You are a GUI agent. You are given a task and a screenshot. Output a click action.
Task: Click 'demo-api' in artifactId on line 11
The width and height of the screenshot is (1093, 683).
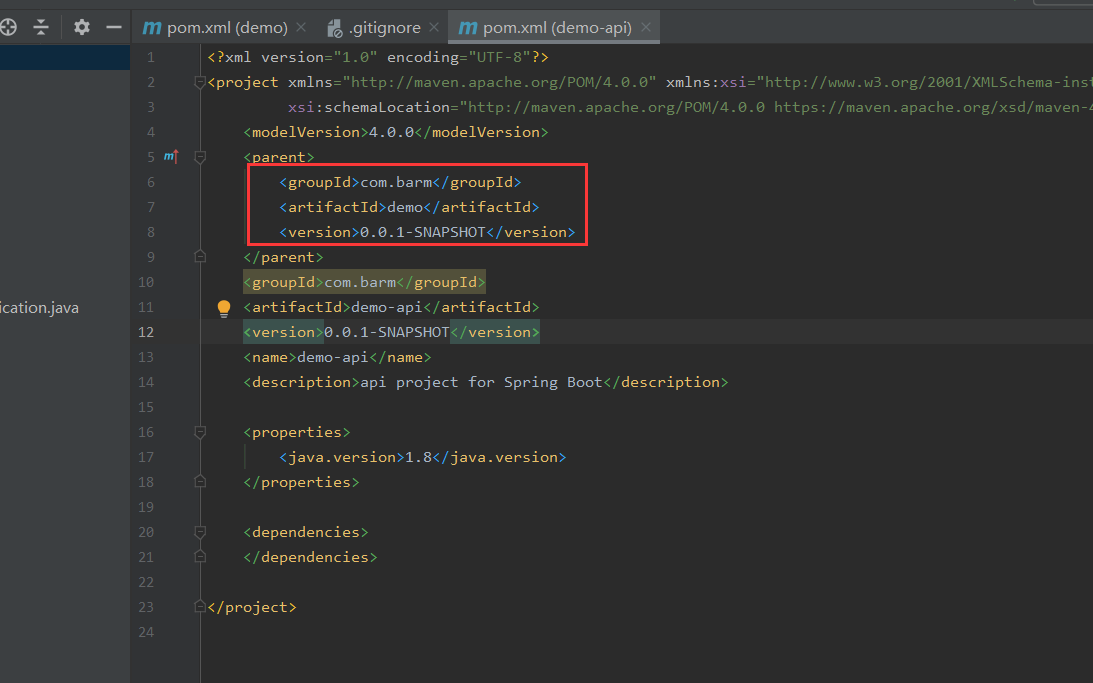(x=387, y=307)
